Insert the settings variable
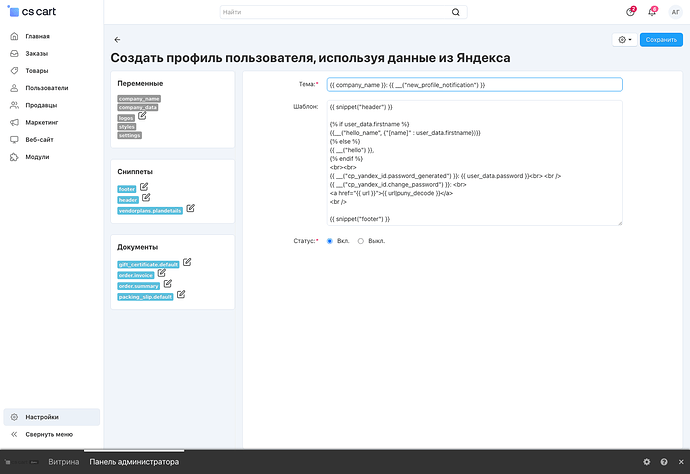Viewport: 690px width, 474px height. (x=129, y=136)
